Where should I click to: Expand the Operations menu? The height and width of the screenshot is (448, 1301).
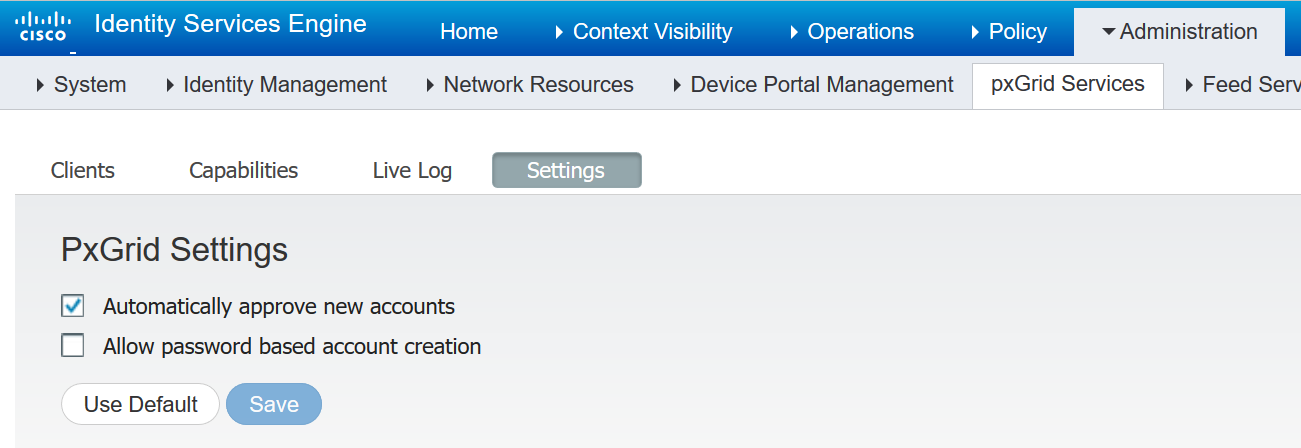[x=851, y=32]
